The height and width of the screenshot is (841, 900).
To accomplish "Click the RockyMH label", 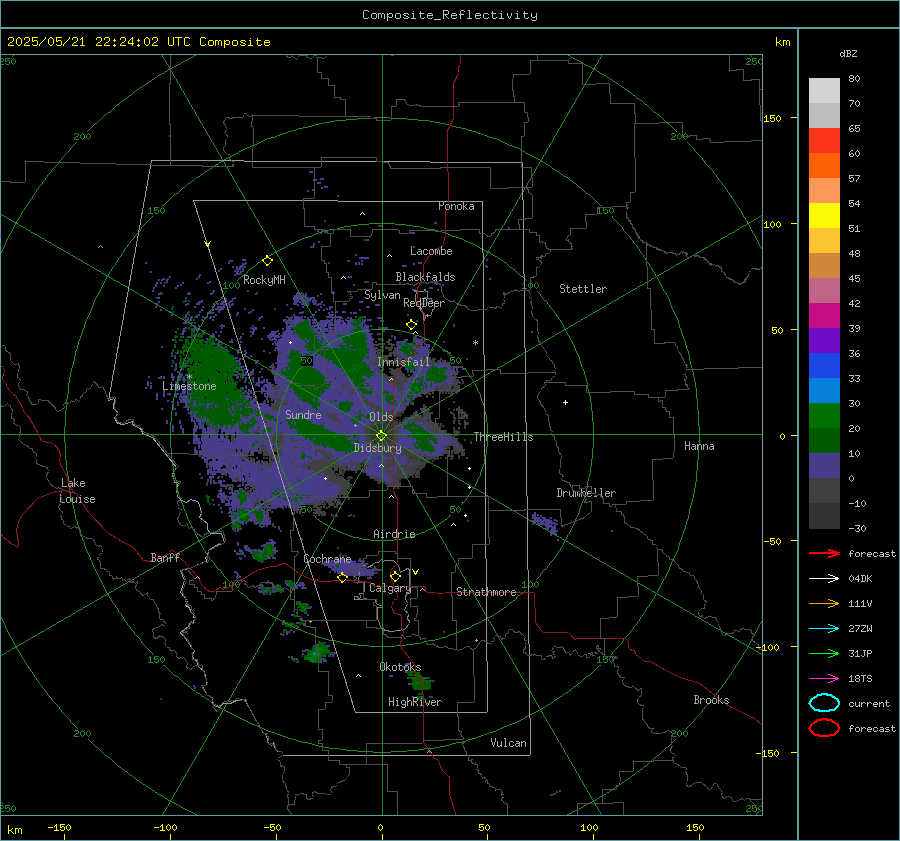I will coord(264,280).
